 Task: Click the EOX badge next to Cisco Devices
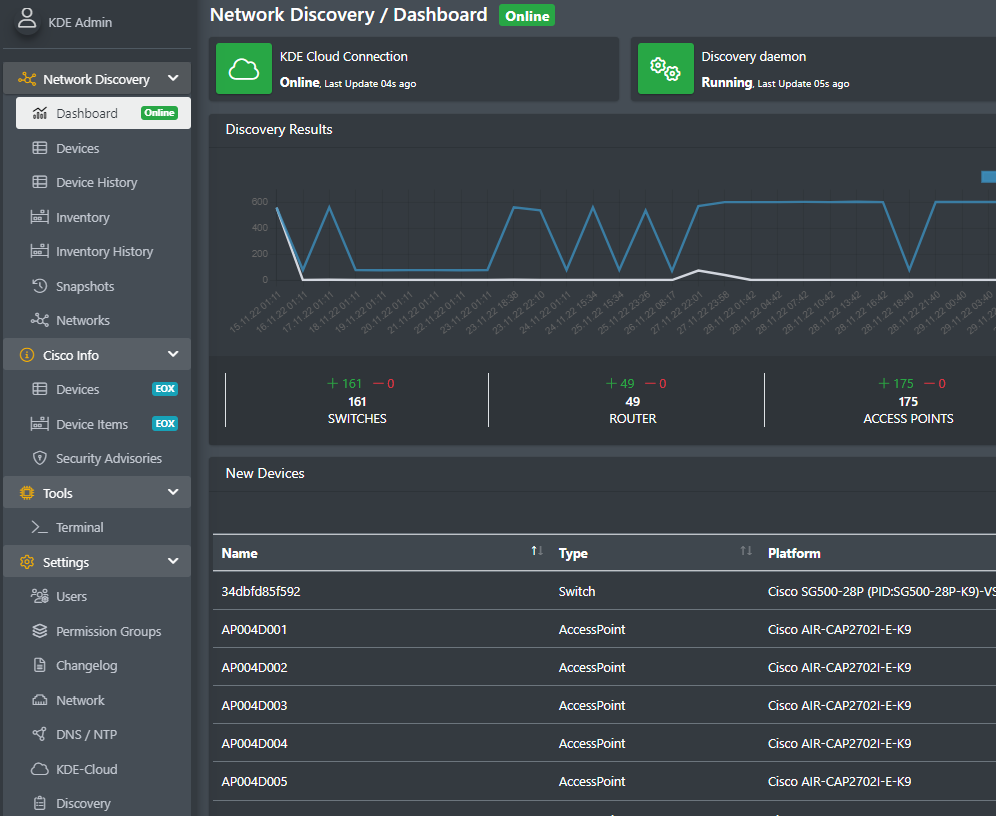[x=165, y=389]
